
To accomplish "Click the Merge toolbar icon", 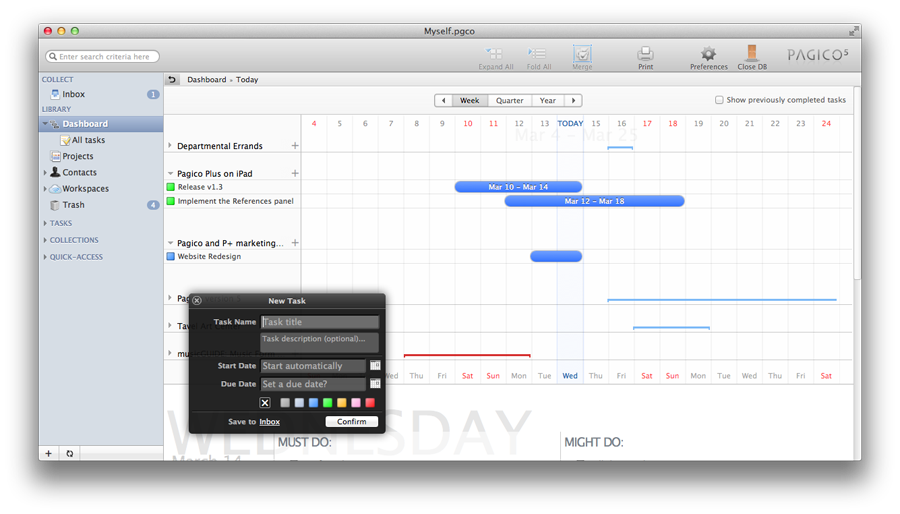I will (x=582, y=54).
